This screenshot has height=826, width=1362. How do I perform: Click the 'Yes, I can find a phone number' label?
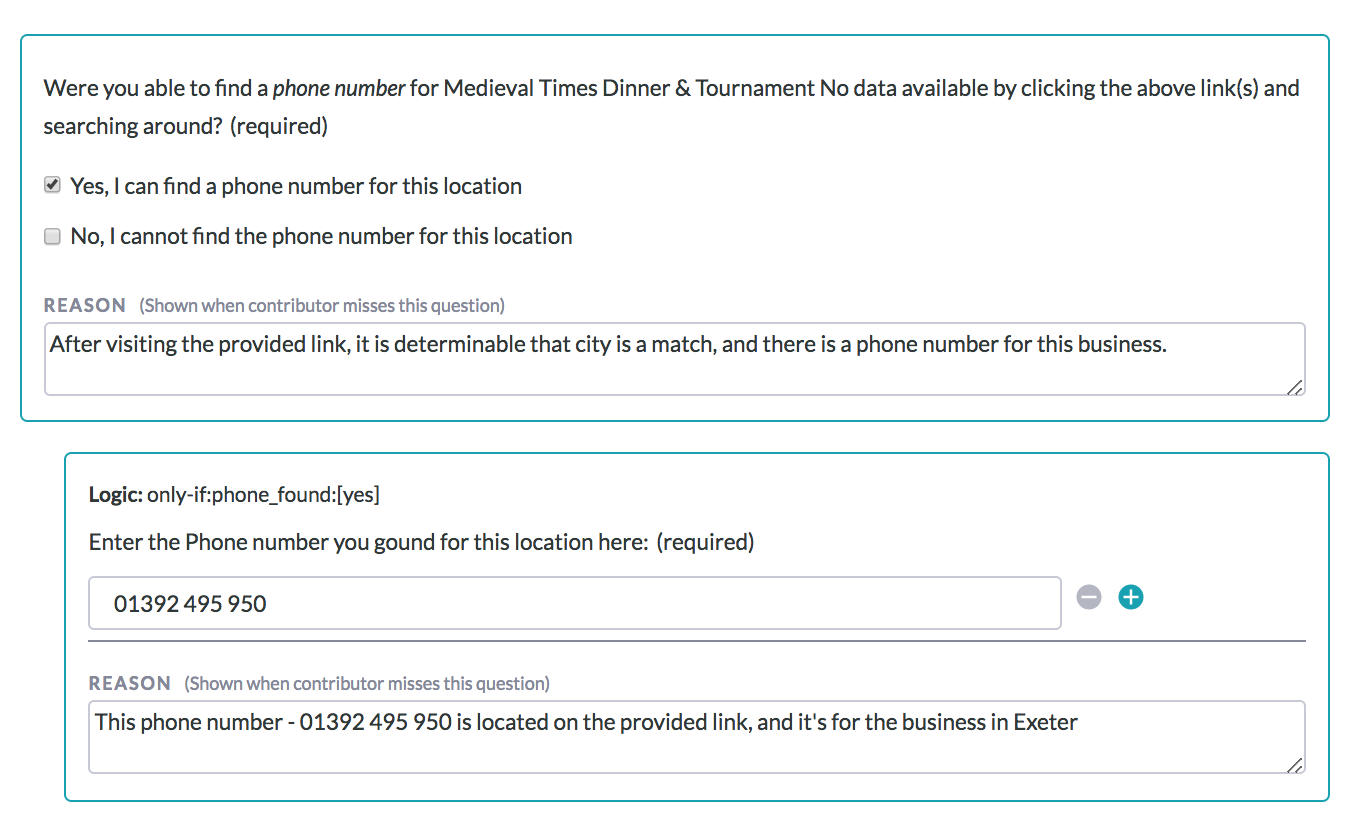click(295, 186)
